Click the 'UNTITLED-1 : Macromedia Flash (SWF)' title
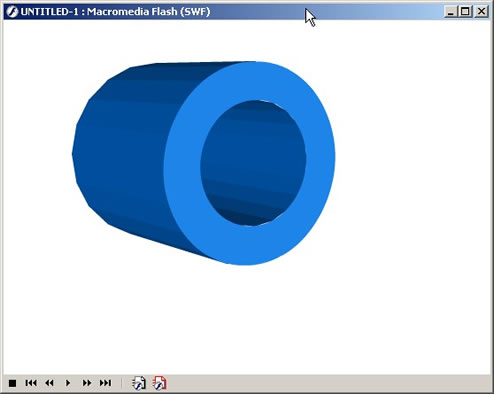494x394 pixels. [x=115, y=12]
